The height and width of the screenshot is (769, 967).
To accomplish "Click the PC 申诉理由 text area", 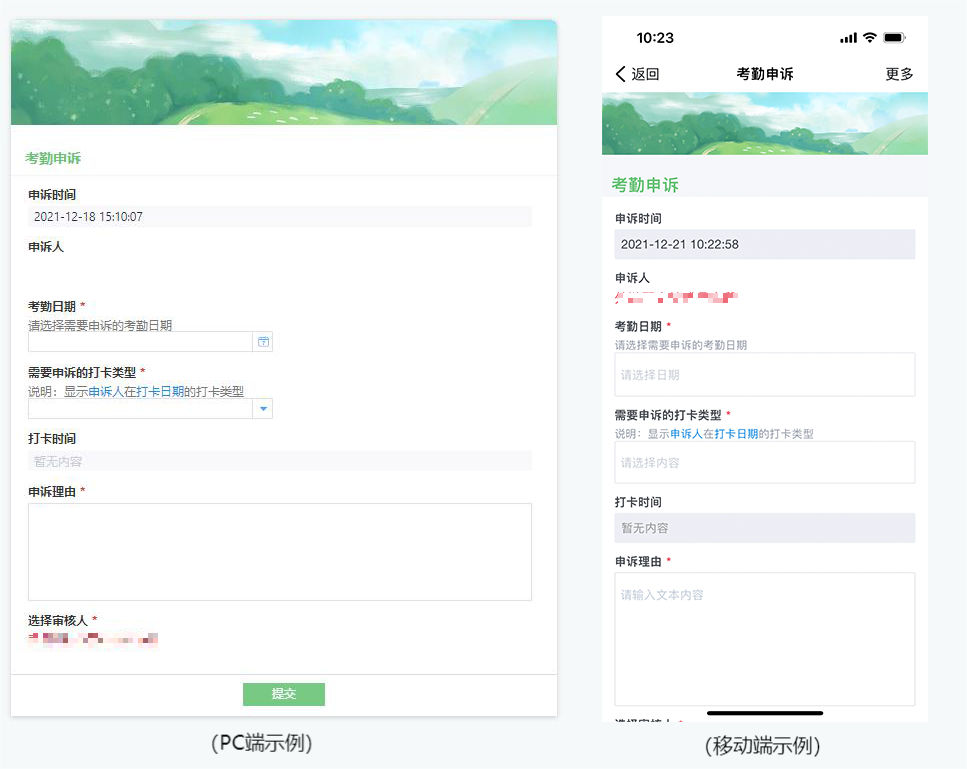I will (x=279, y=551).
